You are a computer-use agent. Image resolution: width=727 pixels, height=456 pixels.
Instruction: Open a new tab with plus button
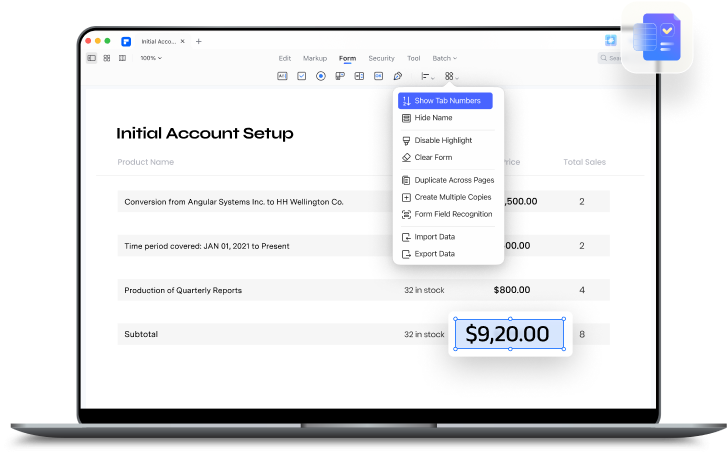click(x=198, y=41)
